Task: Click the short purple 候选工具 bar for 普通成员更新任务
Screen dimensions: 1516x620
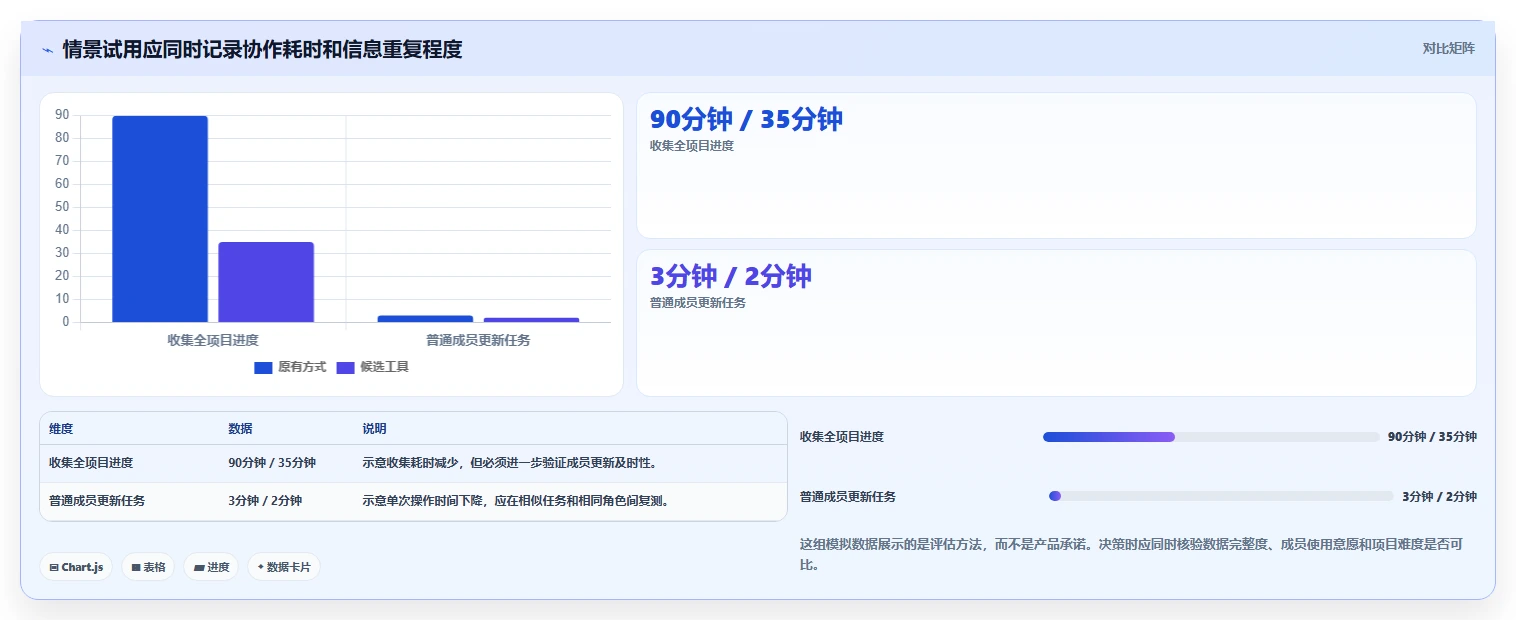Action: click(531, 320)
